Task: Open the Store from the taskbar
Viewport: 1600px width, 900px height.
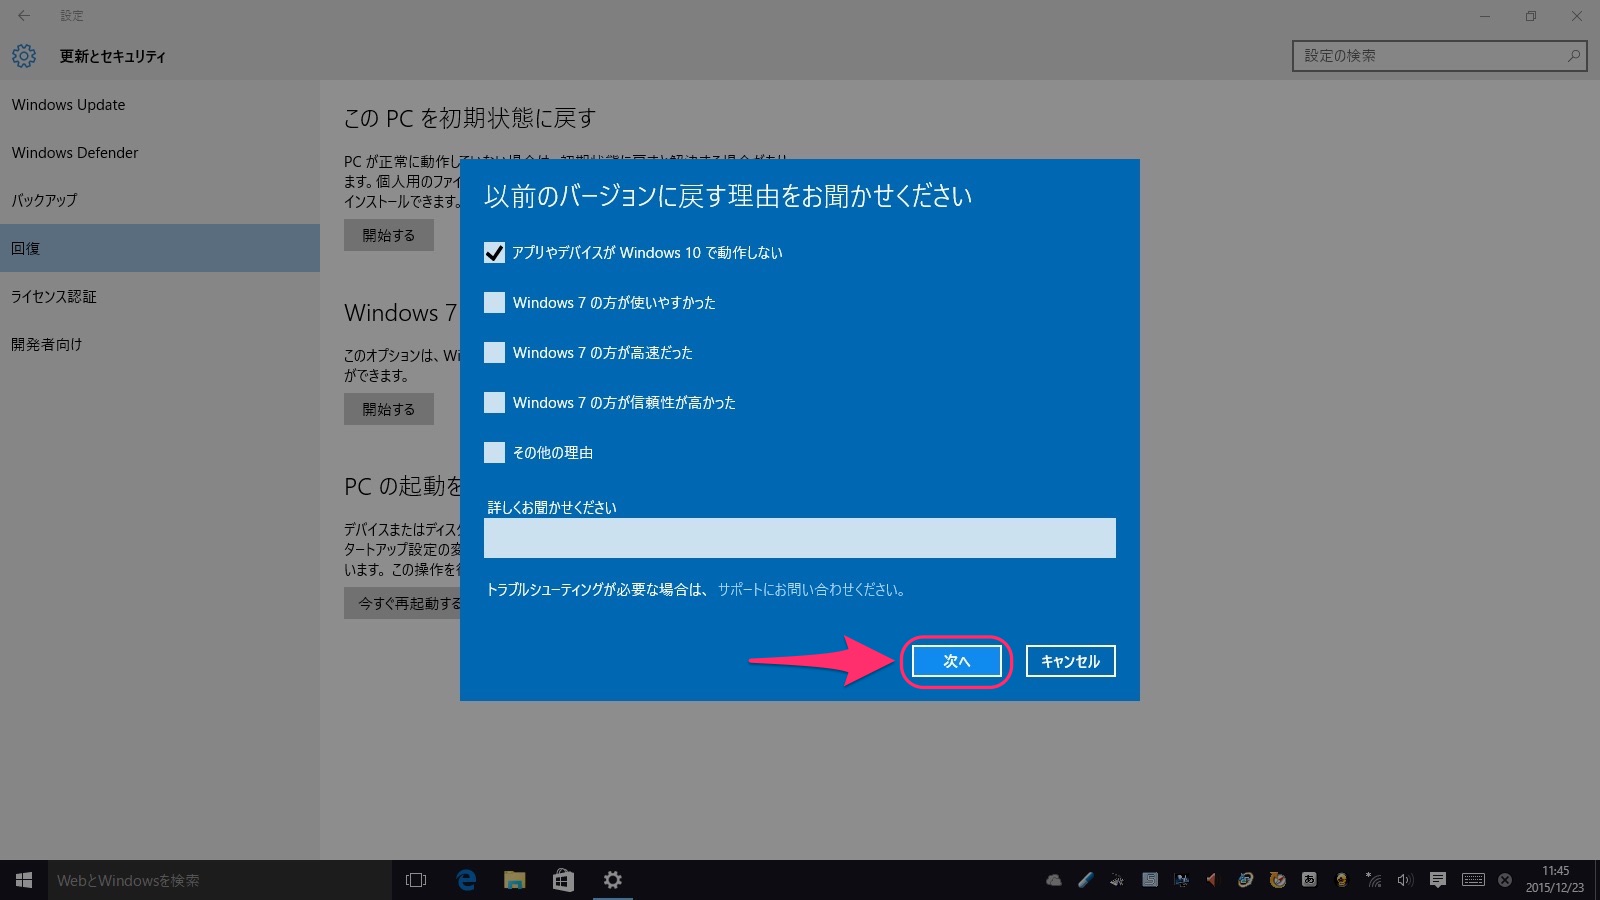Action: click(x=563, y=880)
